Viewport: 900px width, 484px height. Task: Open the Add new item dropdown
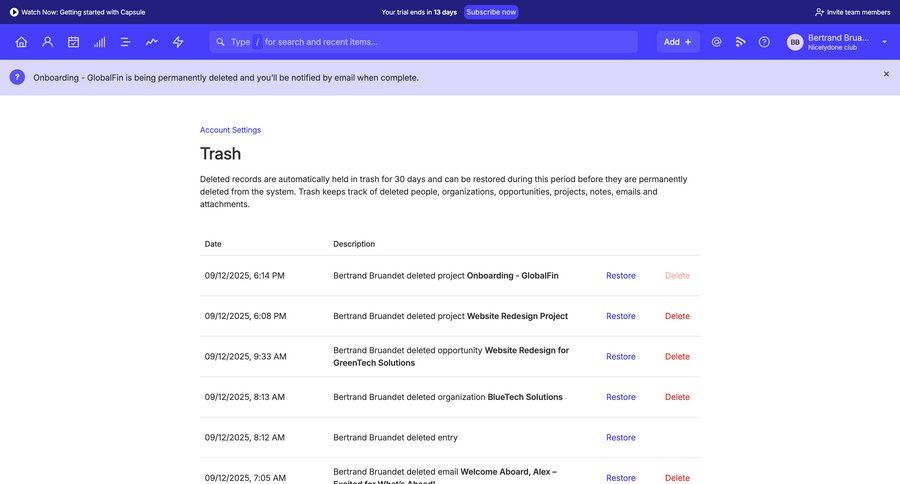coord(678,42)
